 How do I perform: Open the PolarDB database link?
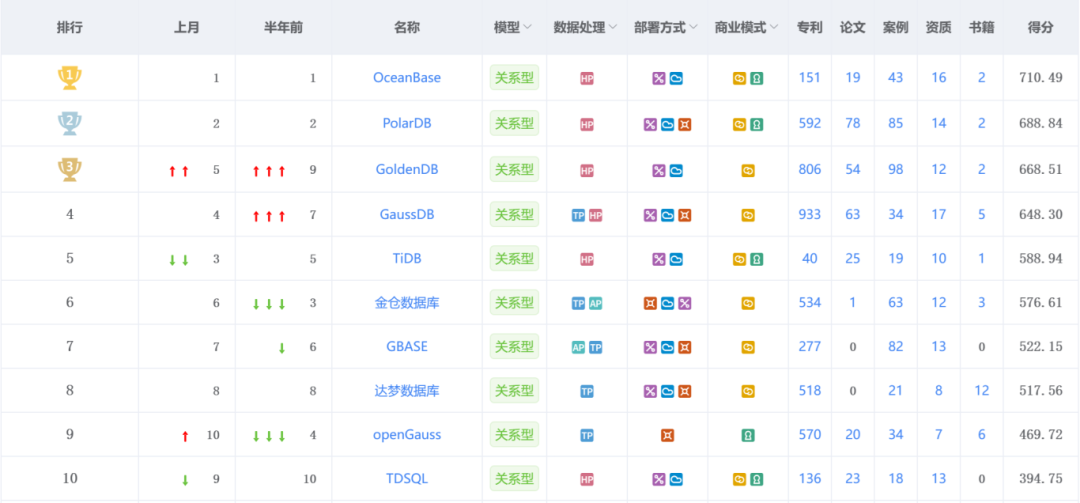pyautogui.click(x=406, y=123)
